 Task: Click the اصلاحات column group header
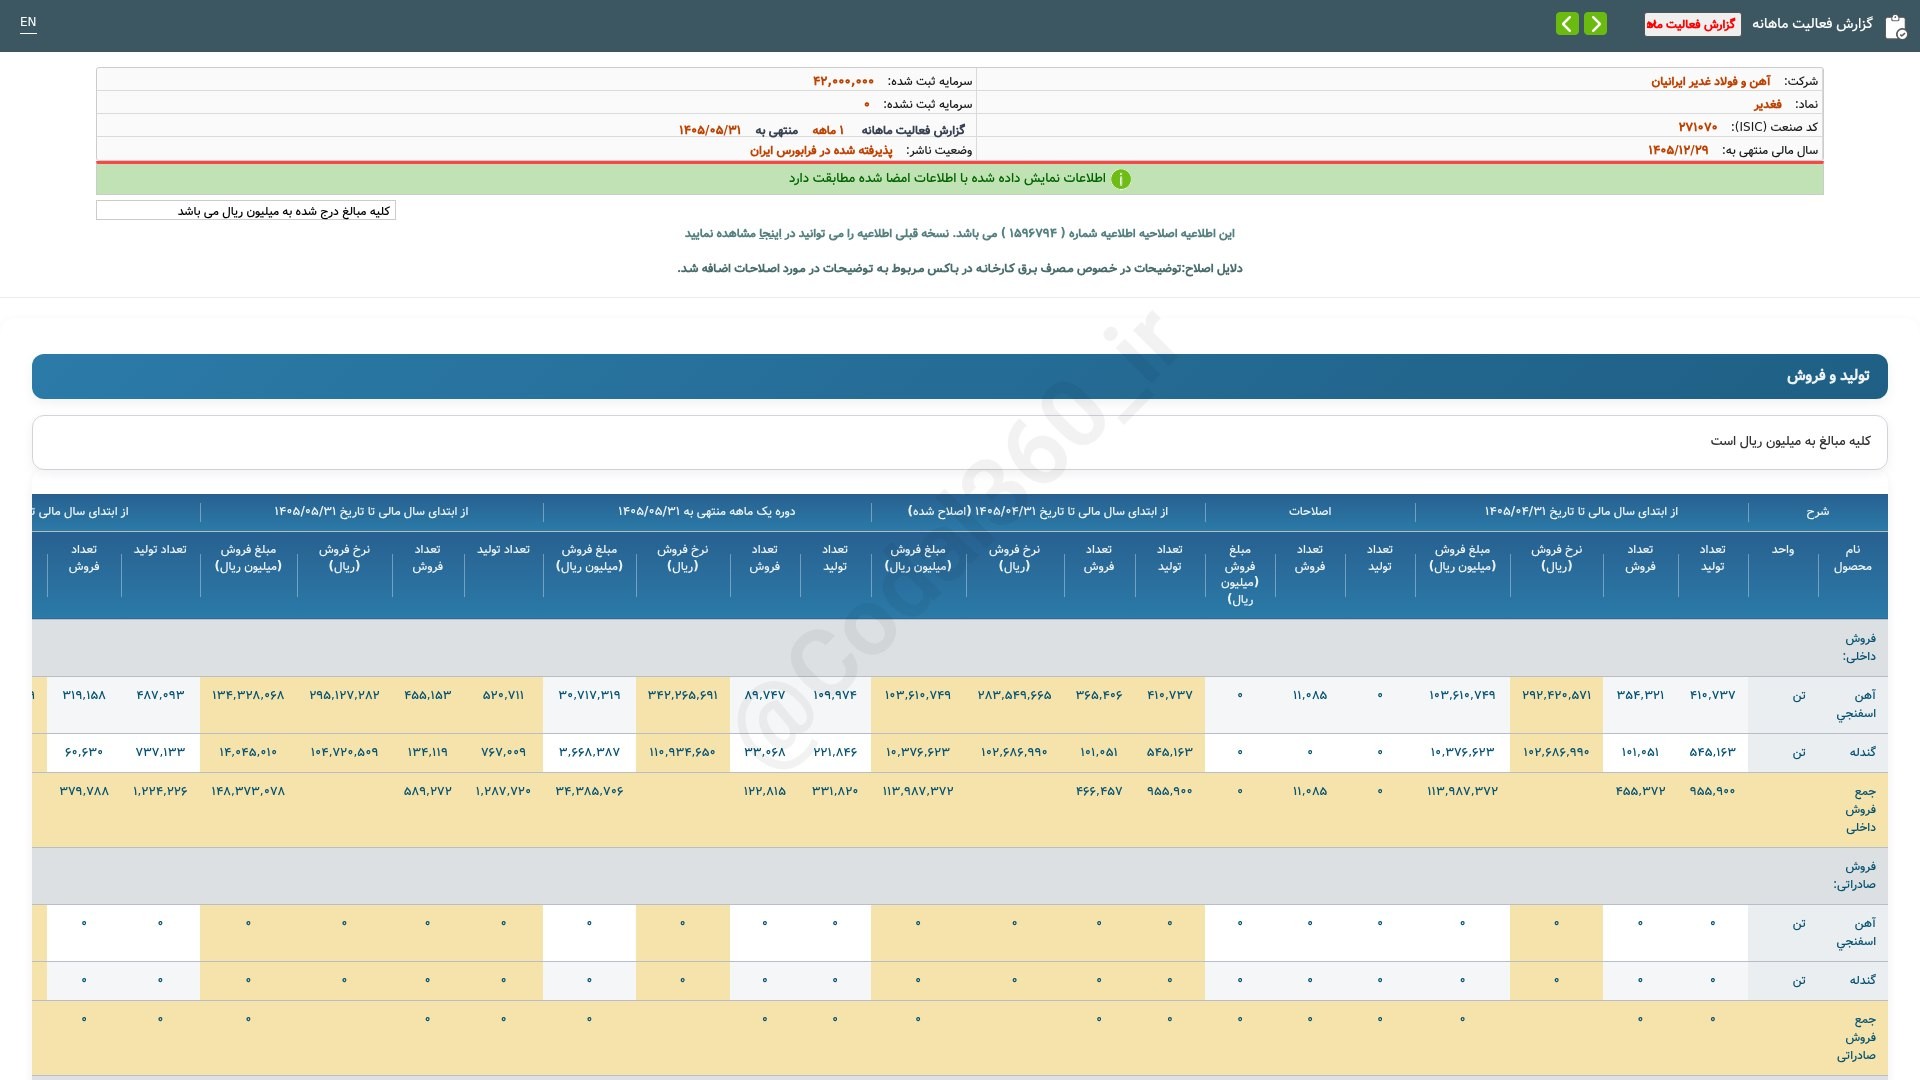(1310, 512)
